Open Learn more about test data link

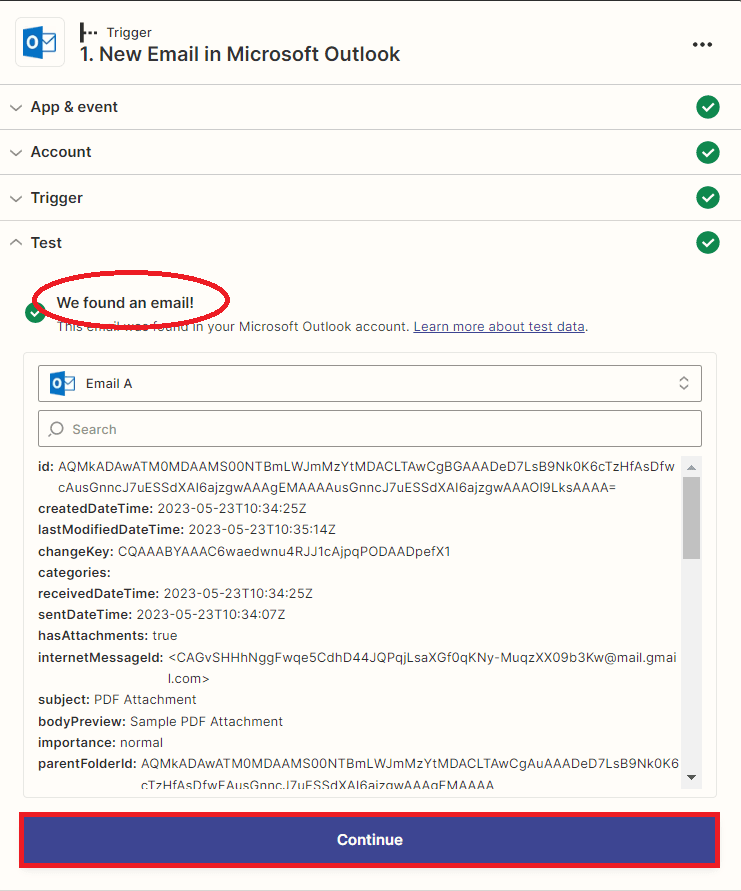click(499, 327)
